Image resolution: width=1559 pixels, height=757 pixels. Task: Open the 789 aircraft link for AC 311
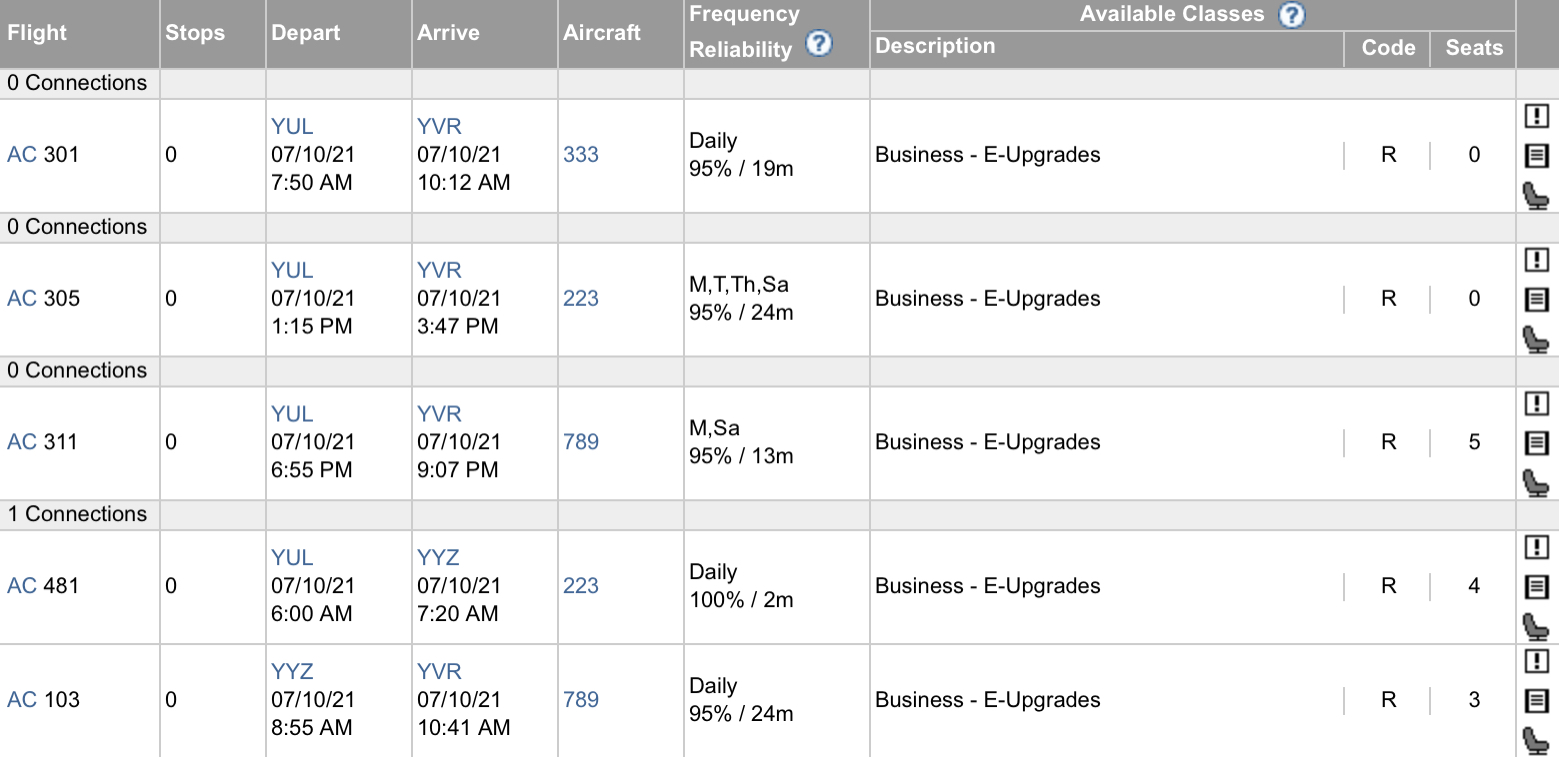(x=580, y=442)
